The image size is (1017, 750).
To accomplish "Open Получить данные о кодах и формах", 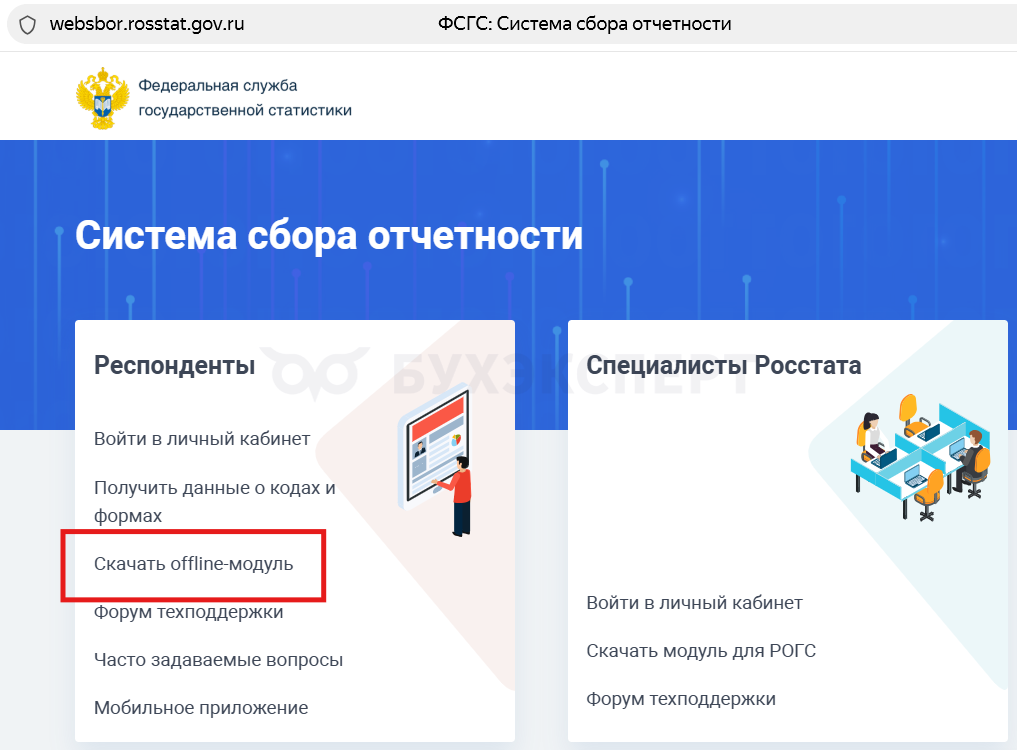I will point(215,502).
